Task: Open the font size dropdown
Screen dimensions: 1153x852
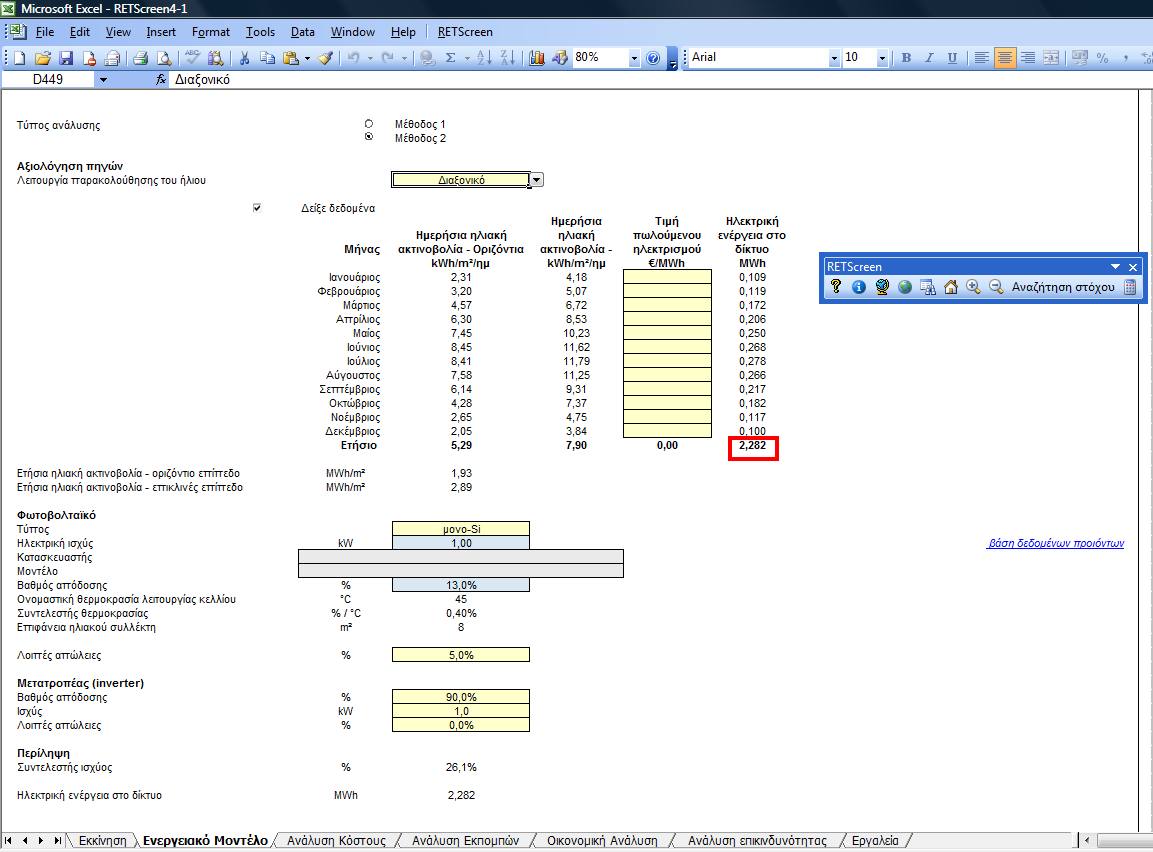Action: click(882, 59)
